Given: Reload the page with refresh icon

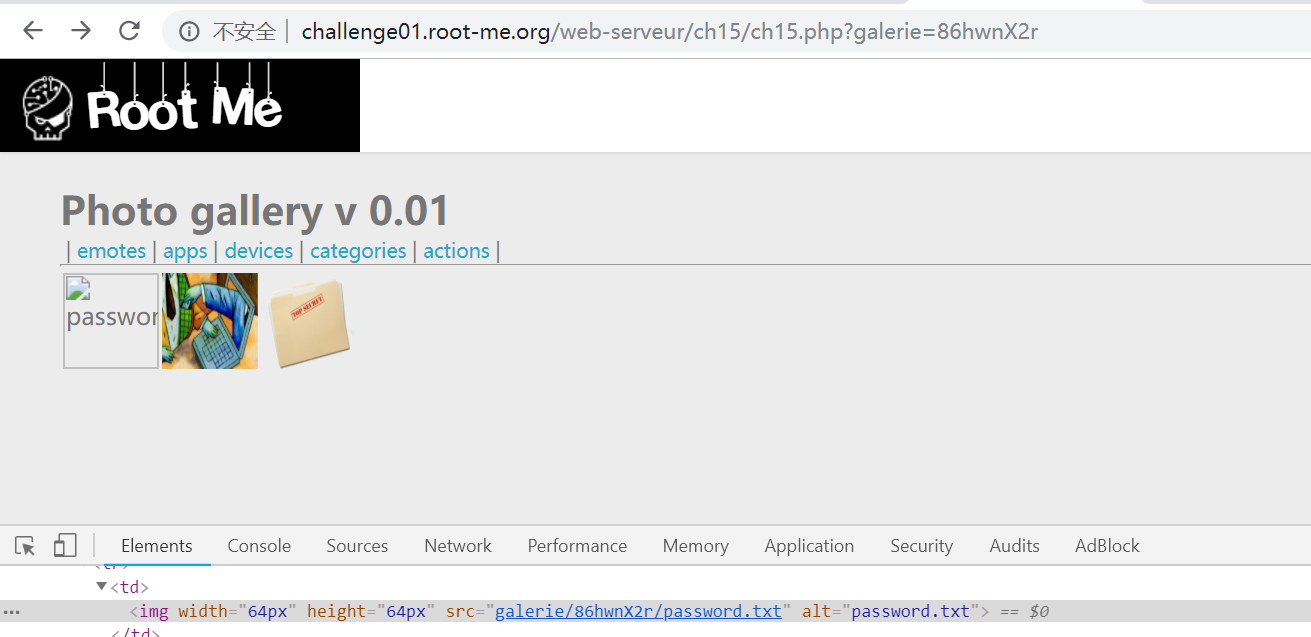Looking at the screenshot, I should click(129, 31).
